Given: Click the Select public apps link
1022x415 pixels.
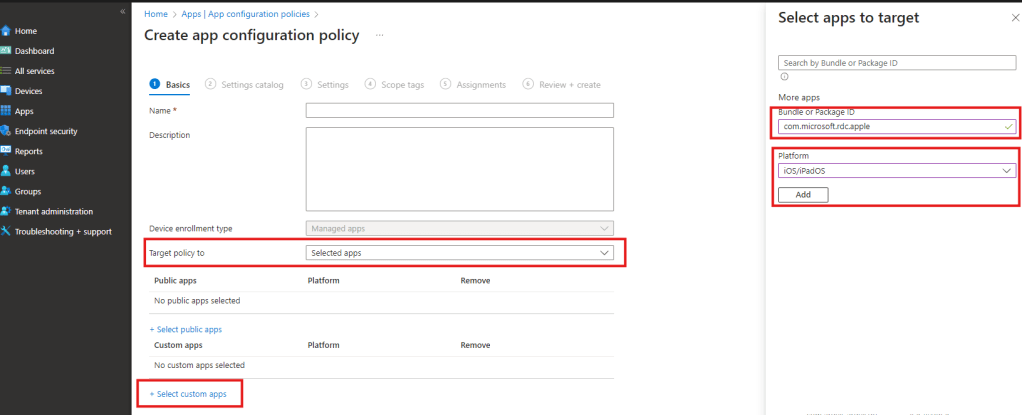Looking at the screenshot, I should point(186,329).
